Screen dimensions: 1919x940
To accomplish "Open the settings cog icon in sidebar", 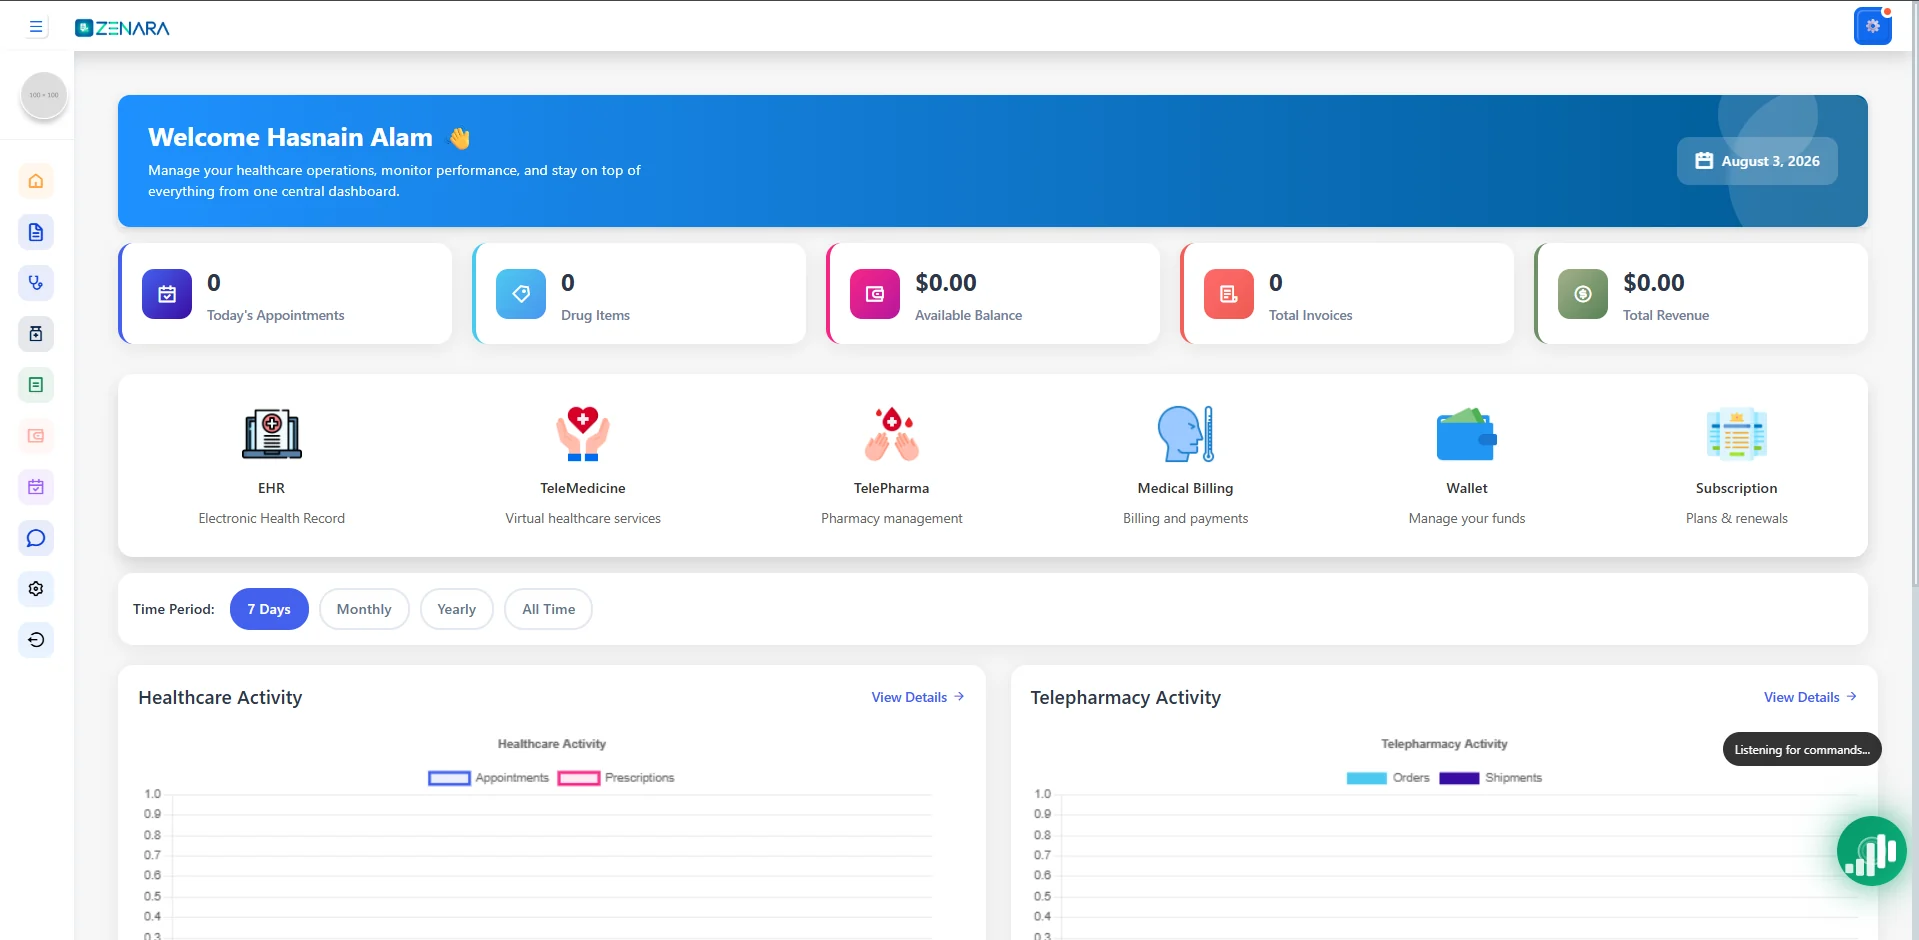I will [36, 589].
